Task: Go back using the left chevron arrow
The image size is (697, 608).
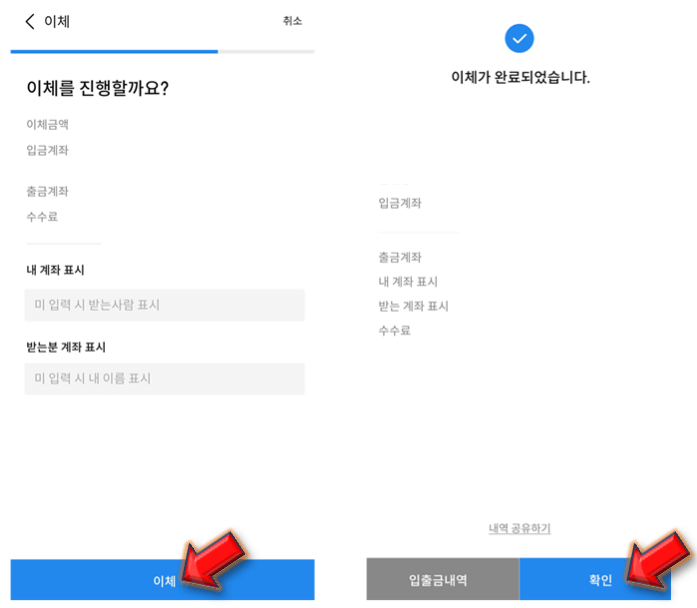Action: [x=30, y=21]
